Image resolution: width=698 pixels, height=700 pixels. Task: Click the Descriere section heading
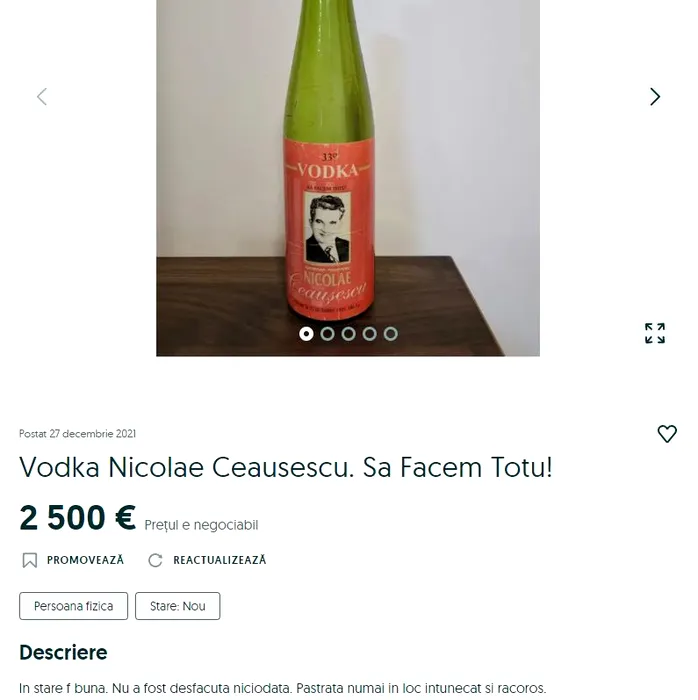click(x=63, y=653)
